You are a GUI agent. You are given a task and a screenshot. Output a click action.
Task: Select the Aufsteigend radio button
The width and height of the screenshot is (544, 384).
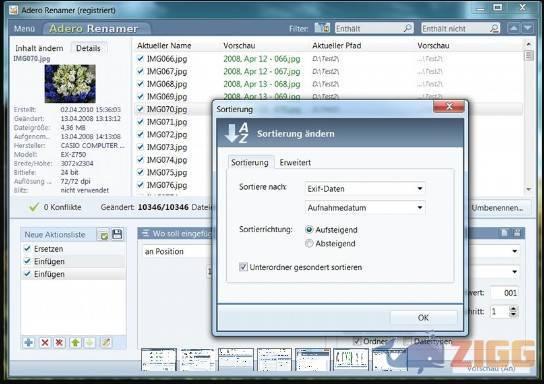click(309, 230)
